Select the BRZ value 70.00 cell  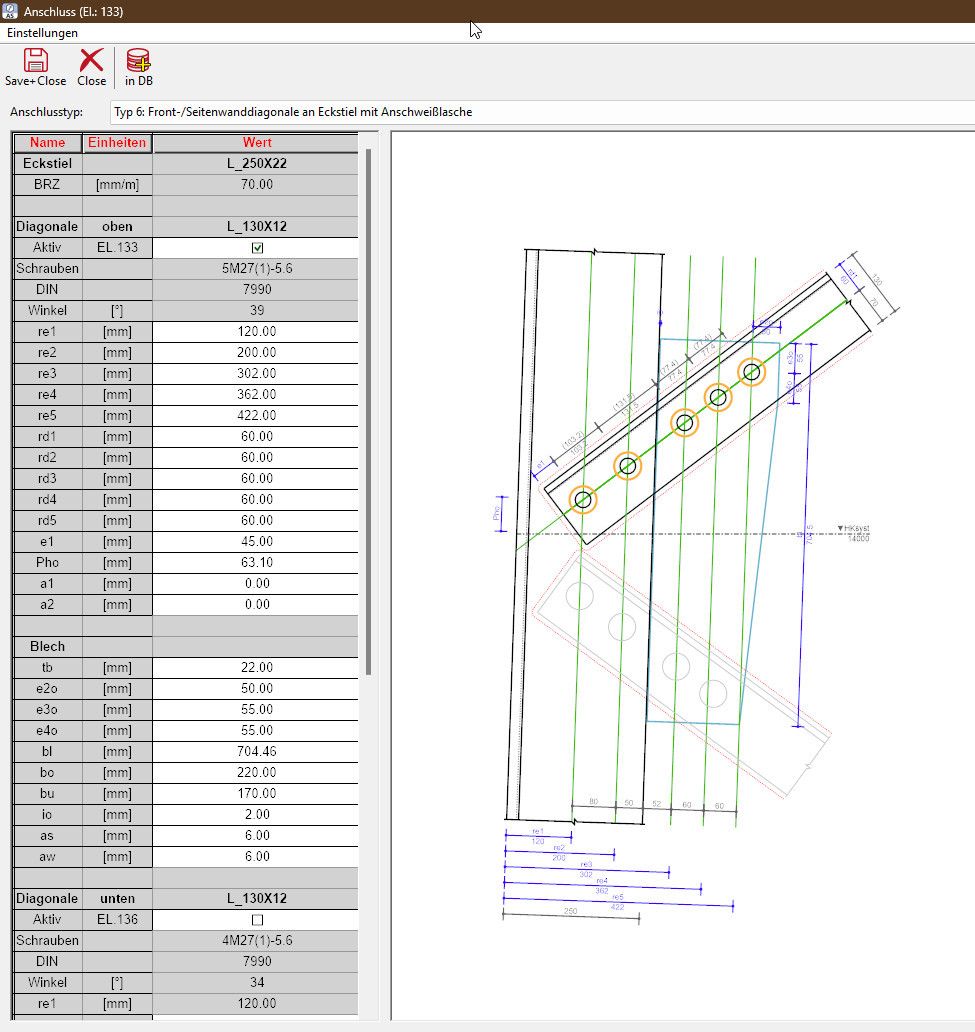click(257, 185)
